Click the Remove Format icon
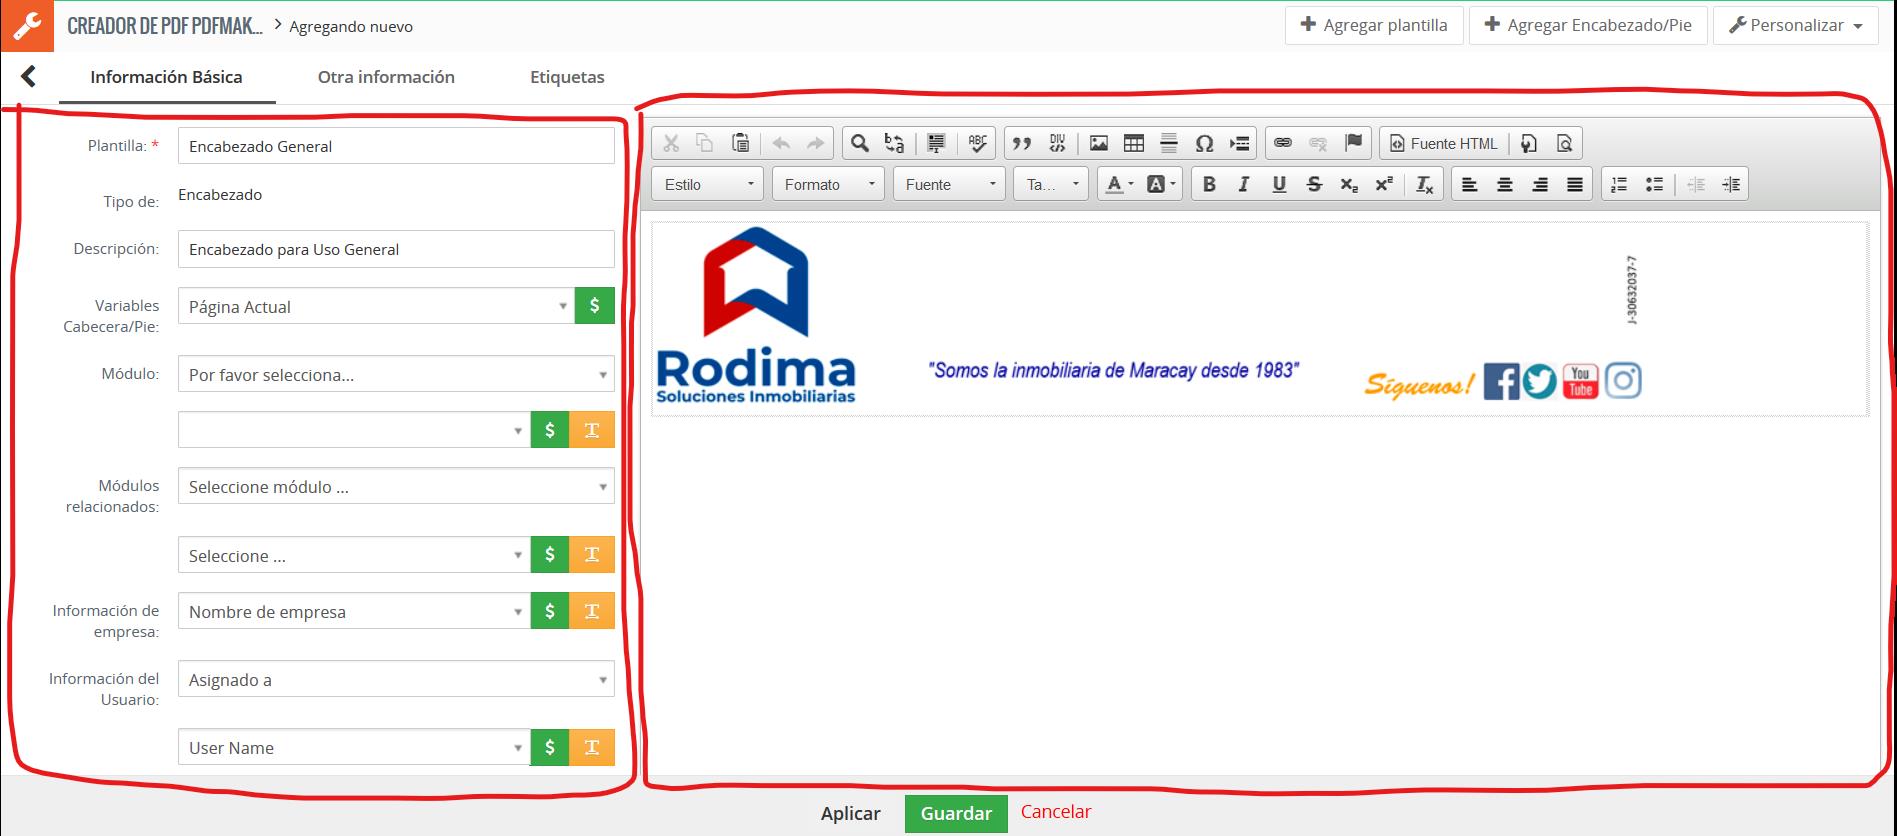The width and height of the screenshot is (1897, 836). (1424, 185)
